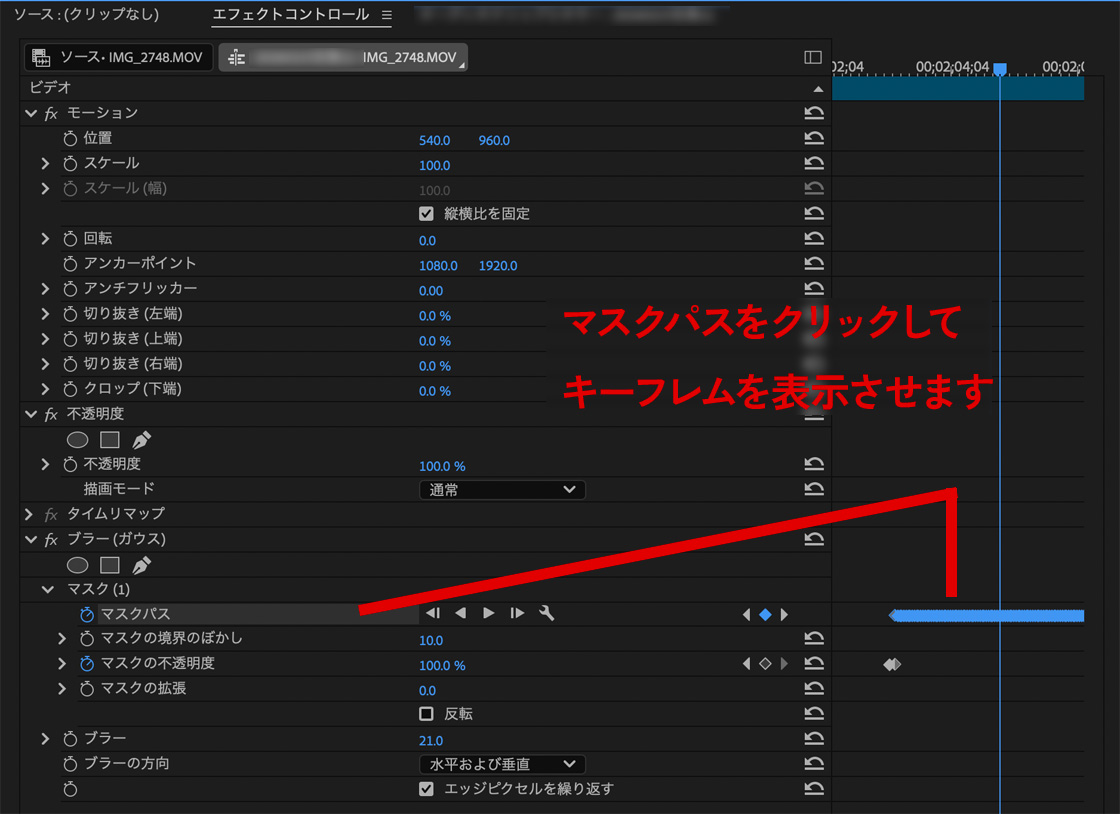This screenshot has width=1120, height=814.
Task: Collapse the モーション effect section
Action: (x=30, y=114)
